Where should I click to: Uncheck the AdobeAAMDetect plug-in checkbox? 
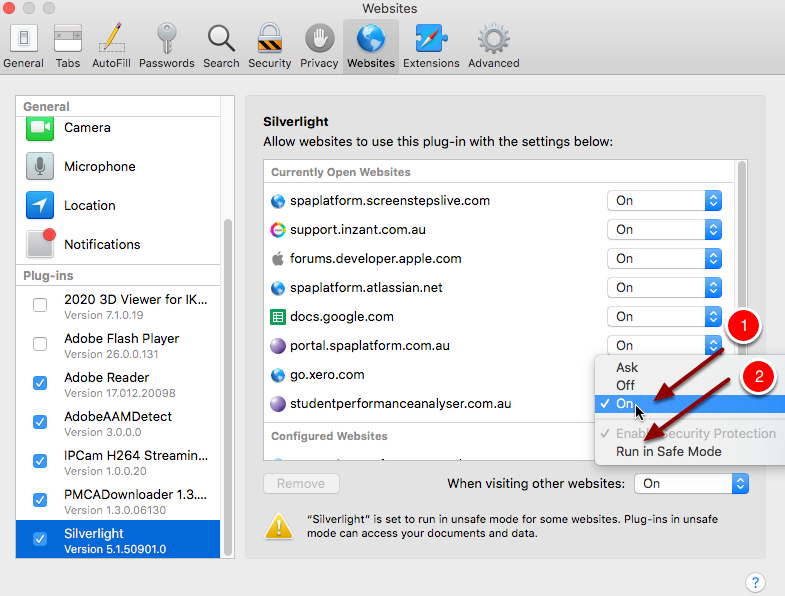pos(40,422)
